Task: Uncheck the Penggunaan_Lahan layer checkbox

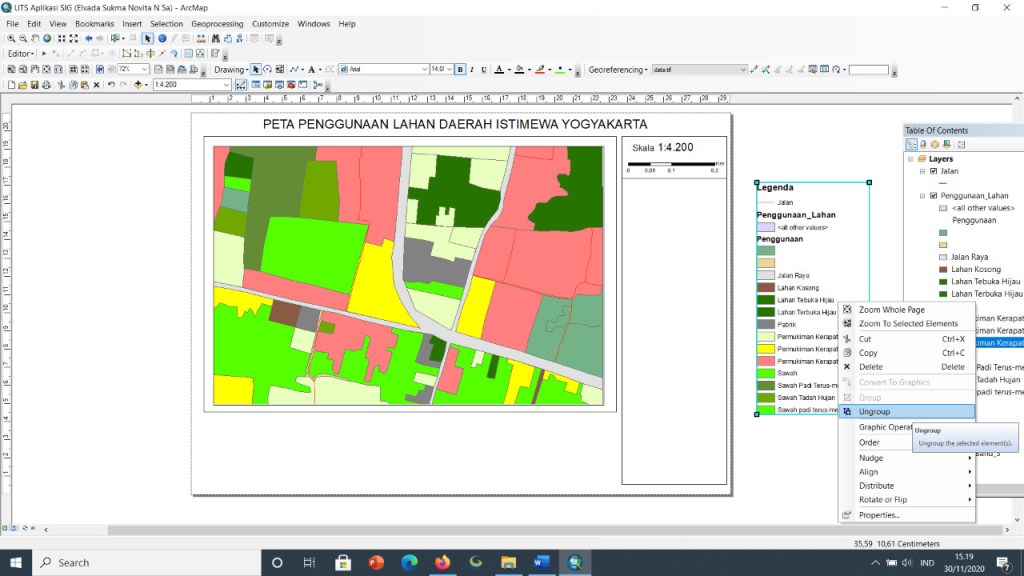Action: tap(933, 195)
